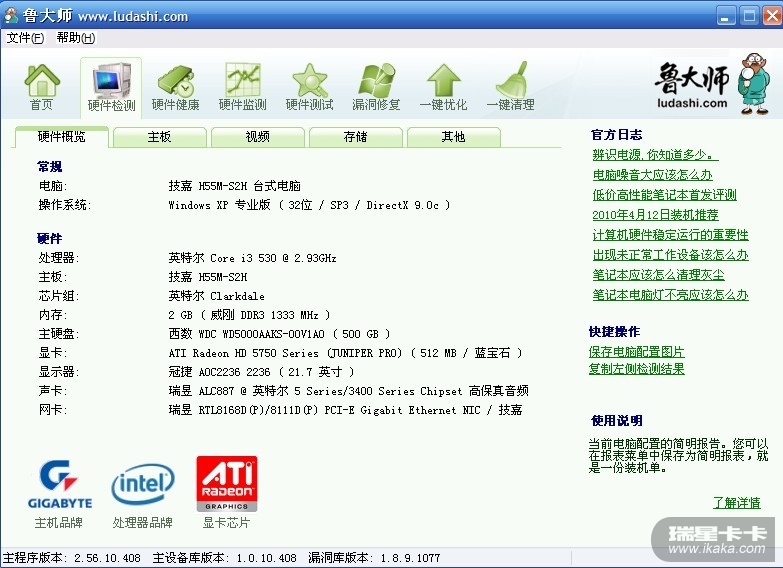Click 电脑 value 技嘉 H55M-S2H 台式电脑
The image size is (783, 568).
click(234, 186)
